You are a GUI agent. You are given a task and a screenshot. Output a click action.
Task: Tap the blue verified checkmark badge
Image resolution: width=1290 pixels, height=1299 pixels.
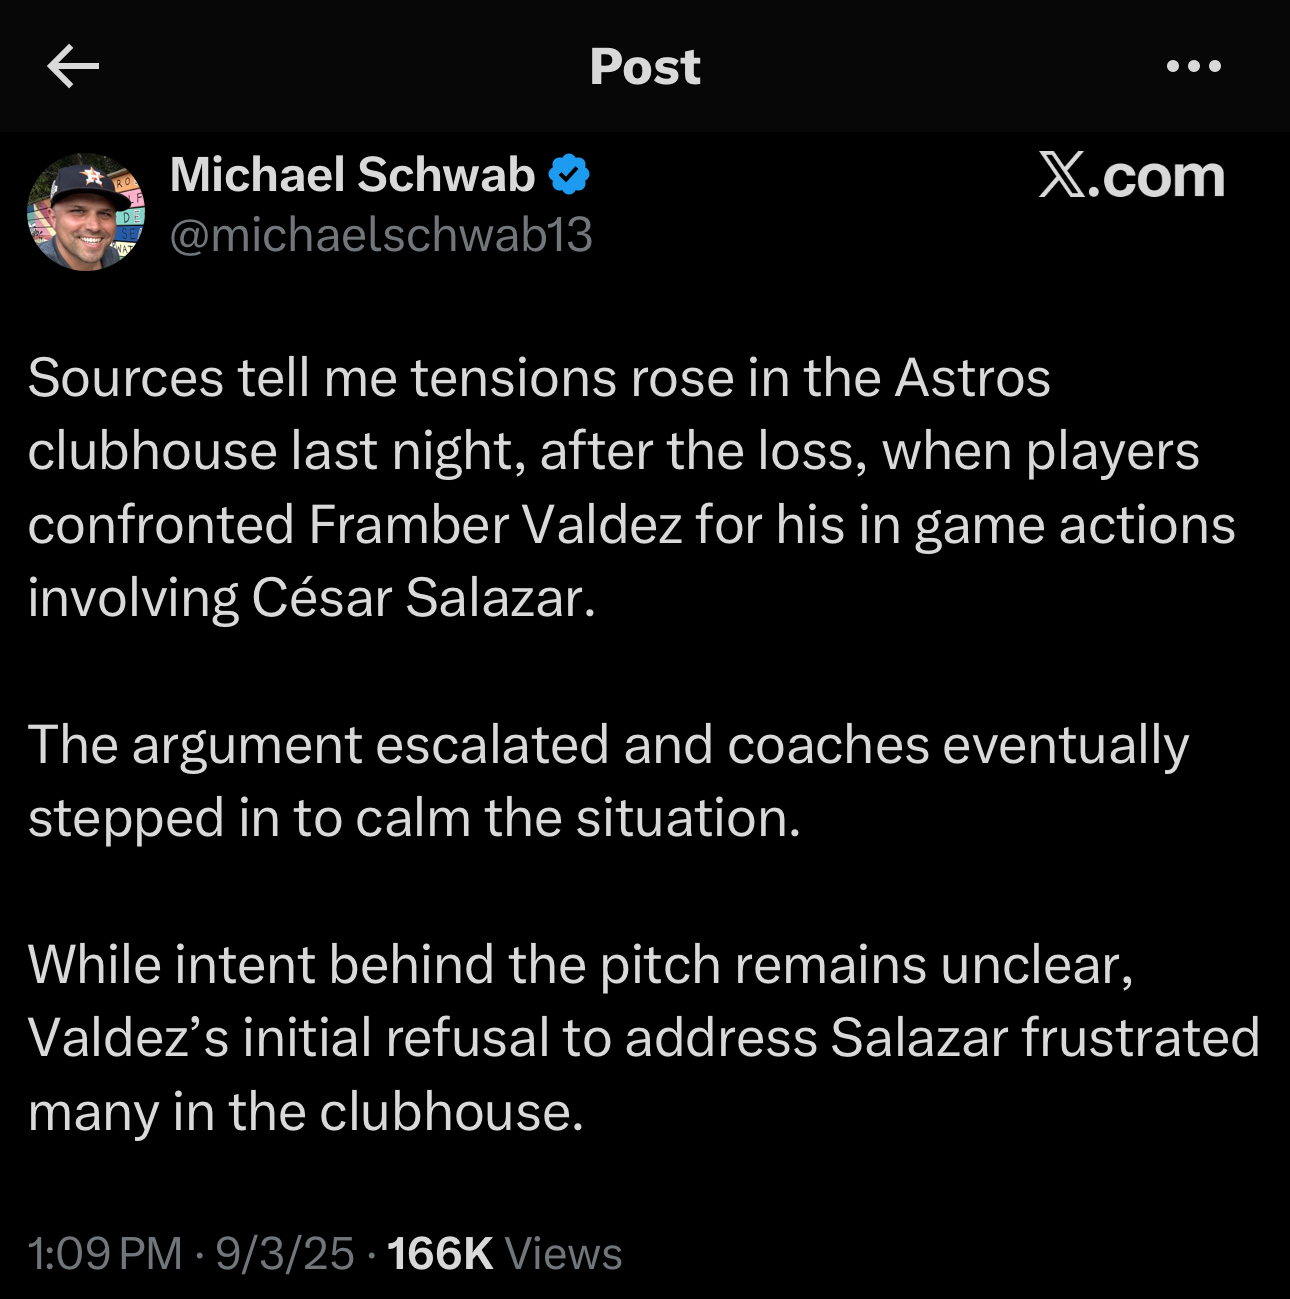point(569,175)
